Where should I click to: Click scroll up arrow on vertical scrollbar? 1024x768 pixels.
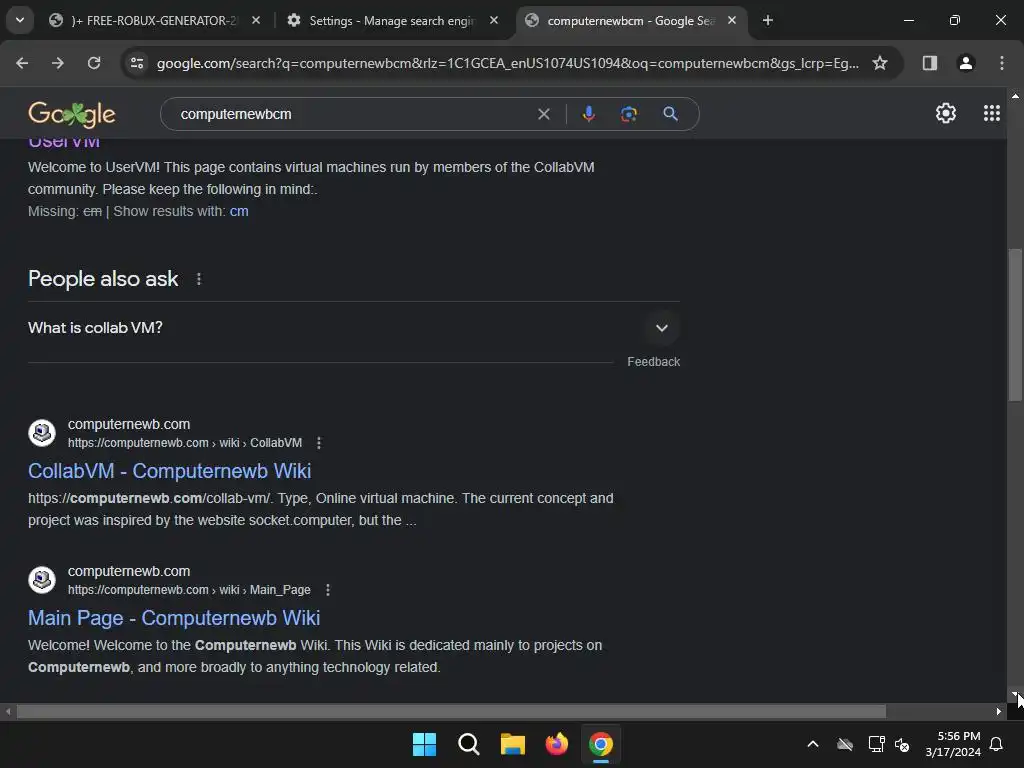coord(1015,96)
